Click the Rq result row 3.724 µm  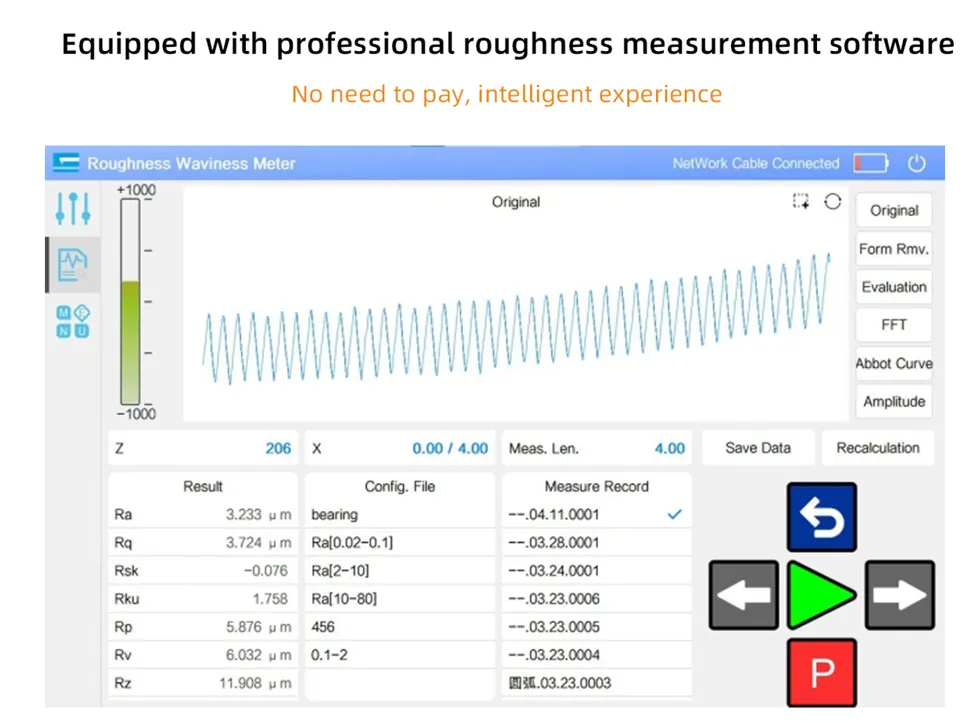[203, 542]
